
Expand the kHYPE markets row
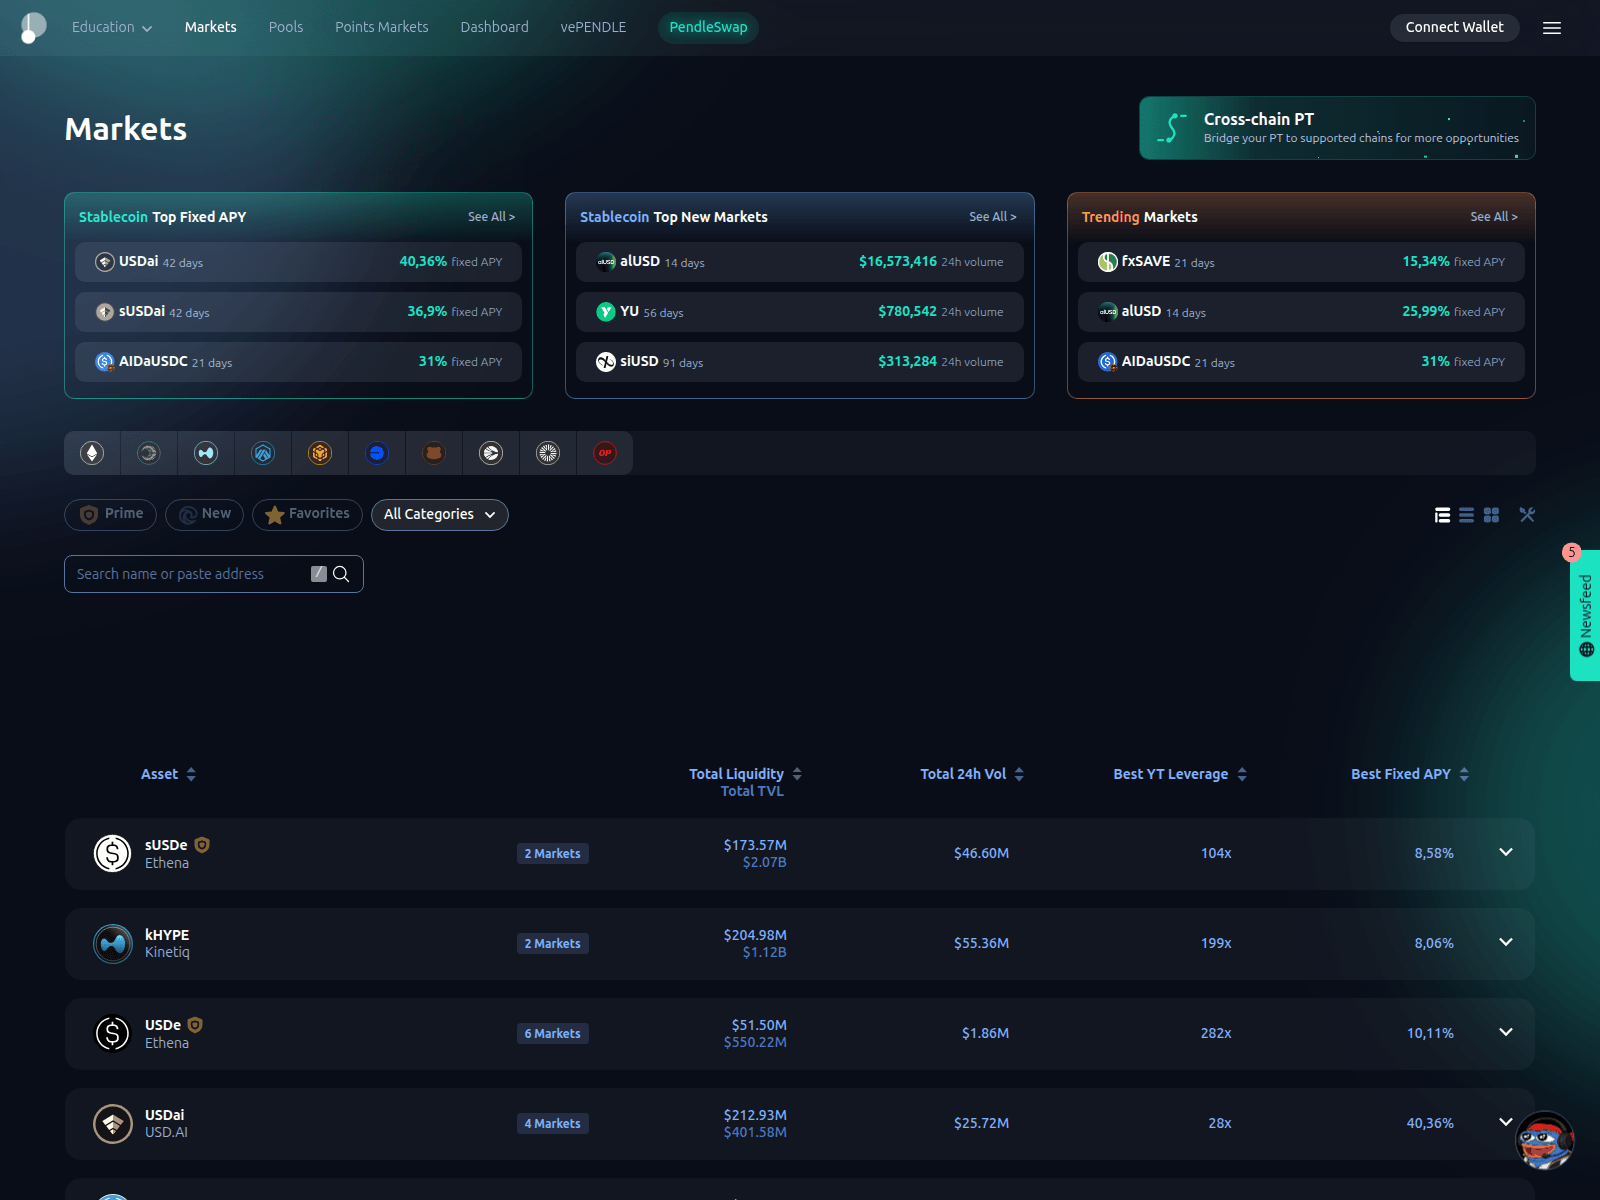tap(1506, 942)
